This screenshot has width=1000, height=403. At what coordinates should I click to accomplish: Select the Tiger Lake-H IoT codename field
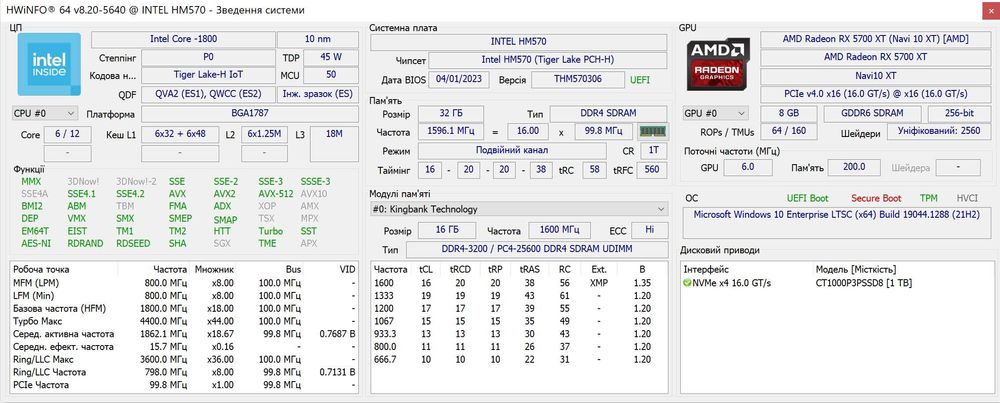click(208, 75)
